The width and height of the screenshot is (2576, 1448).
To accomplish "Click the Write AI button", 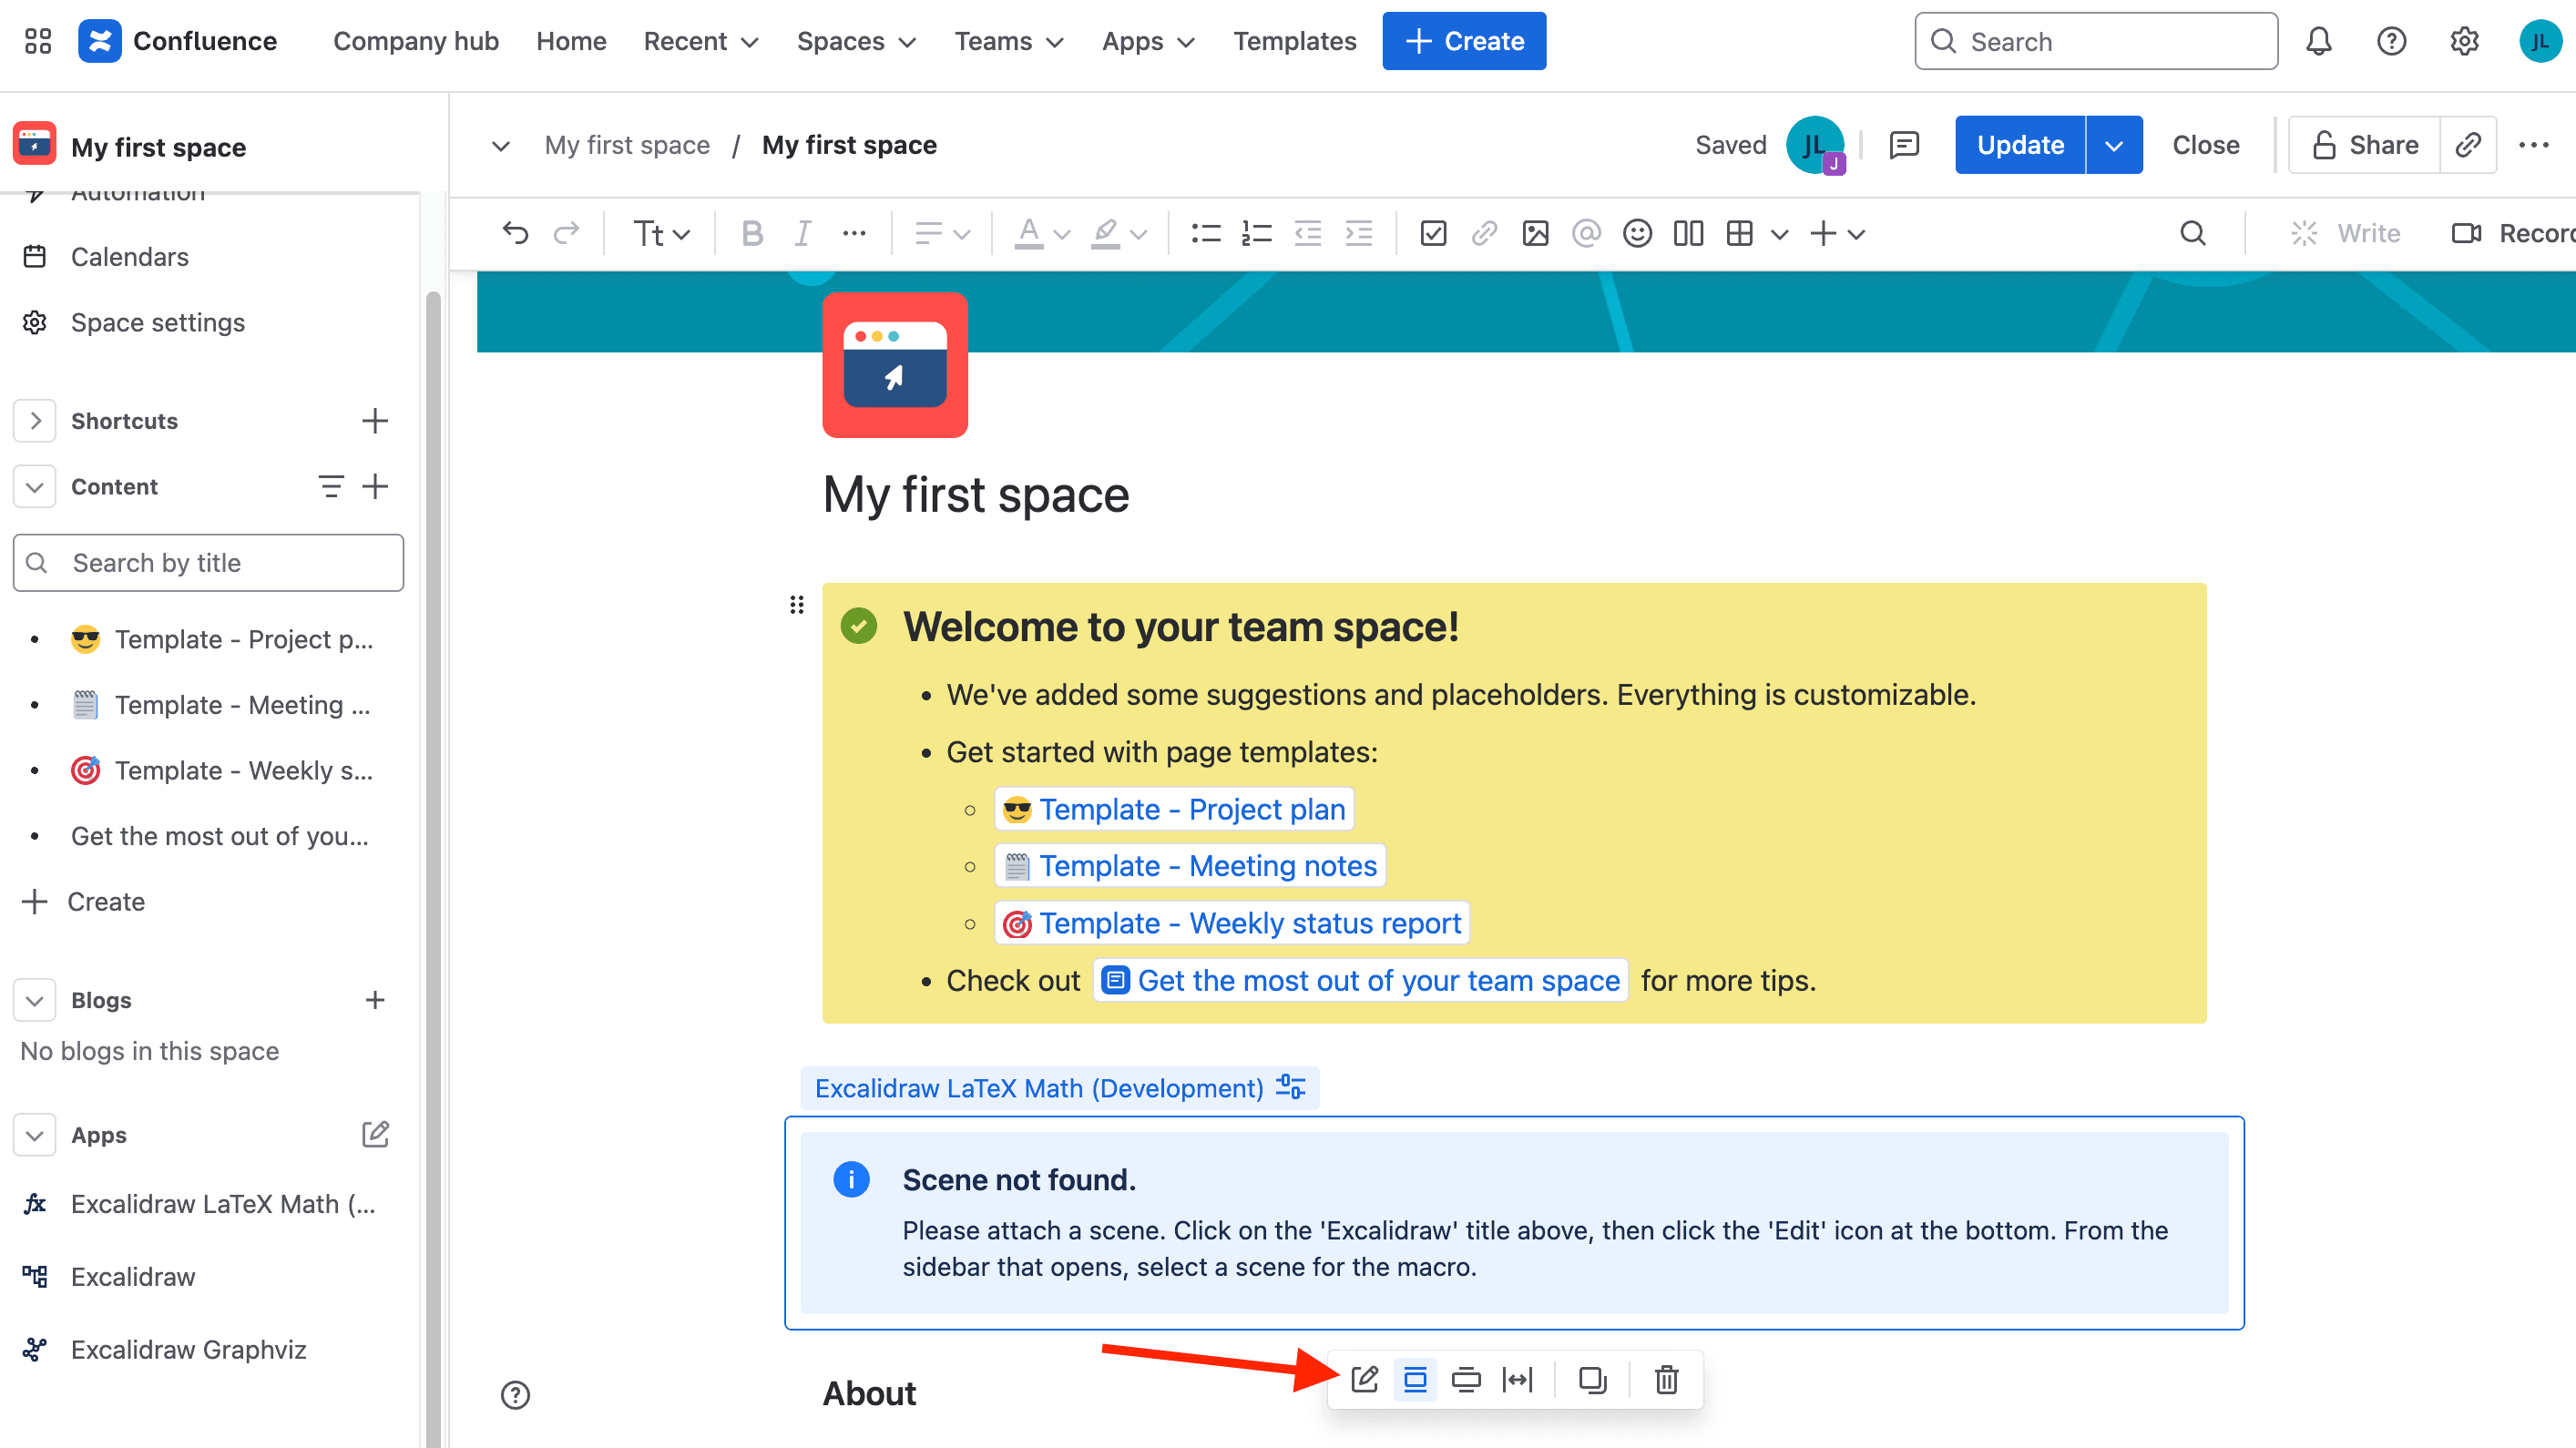I will [x=2345, y=233].
